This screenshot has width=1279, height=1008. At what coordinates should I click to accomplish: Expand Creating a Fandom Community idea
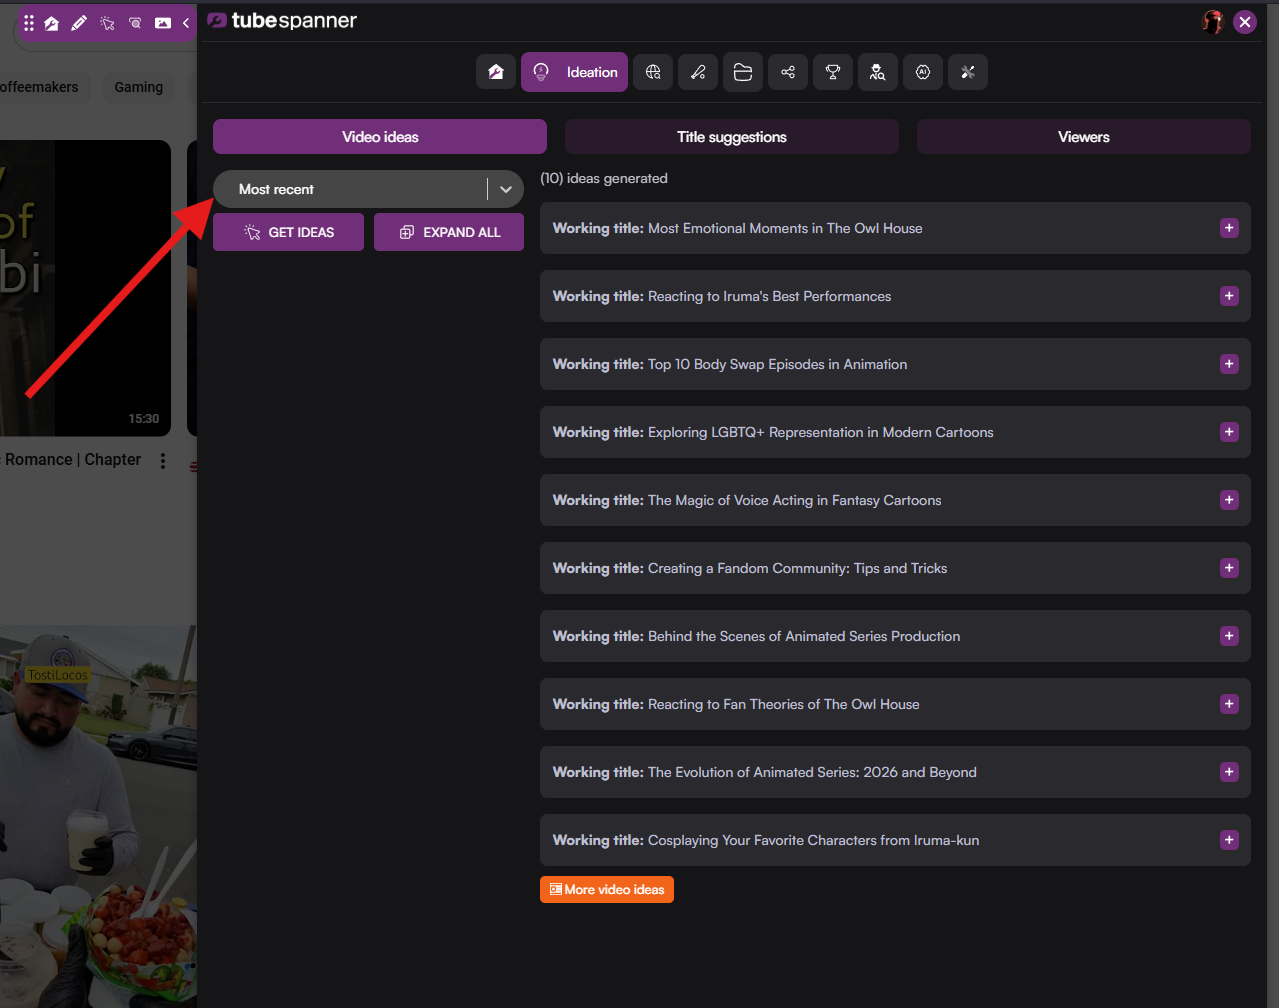pyautogui.click(x=1230, y=568)
